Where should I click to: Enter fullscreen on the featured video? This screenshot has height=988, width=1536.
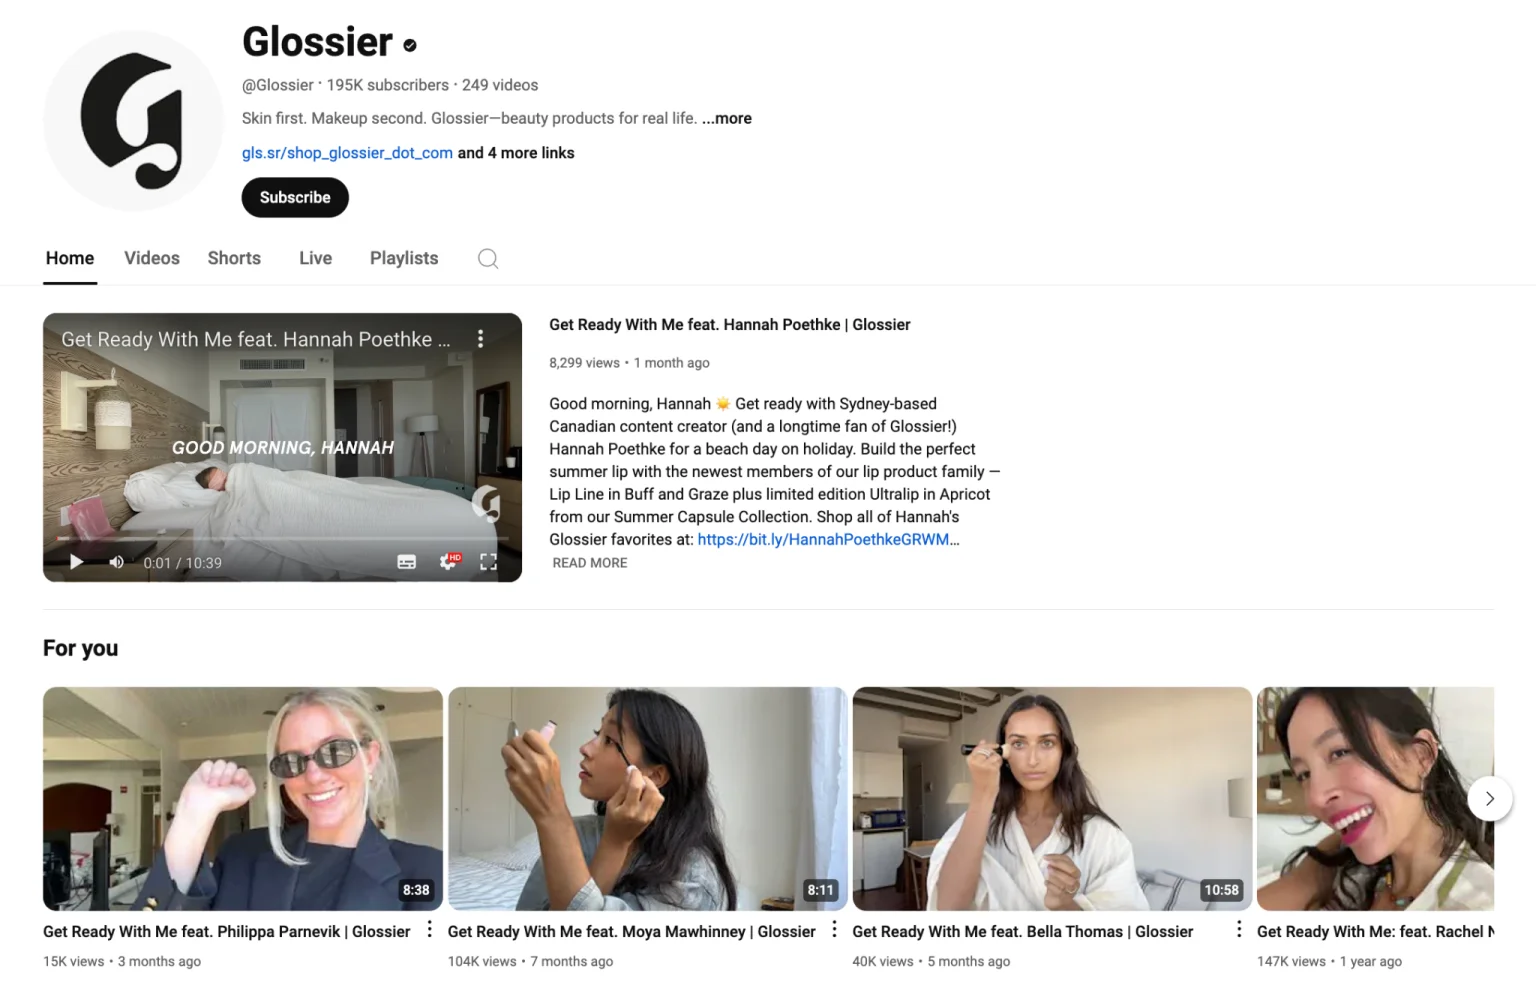pyautogui.click(x=488, y=562)
